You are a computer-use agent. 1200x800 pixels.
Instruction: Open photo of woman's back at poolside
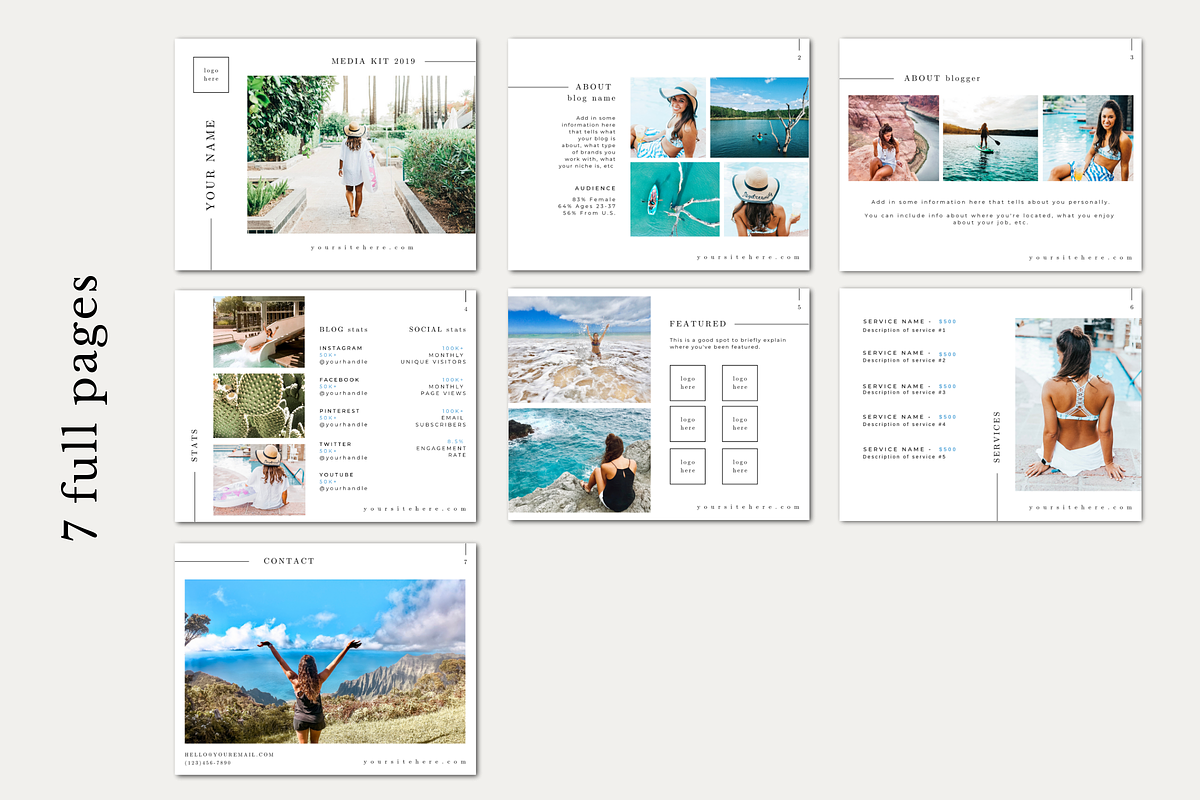tap(1078, 404)
